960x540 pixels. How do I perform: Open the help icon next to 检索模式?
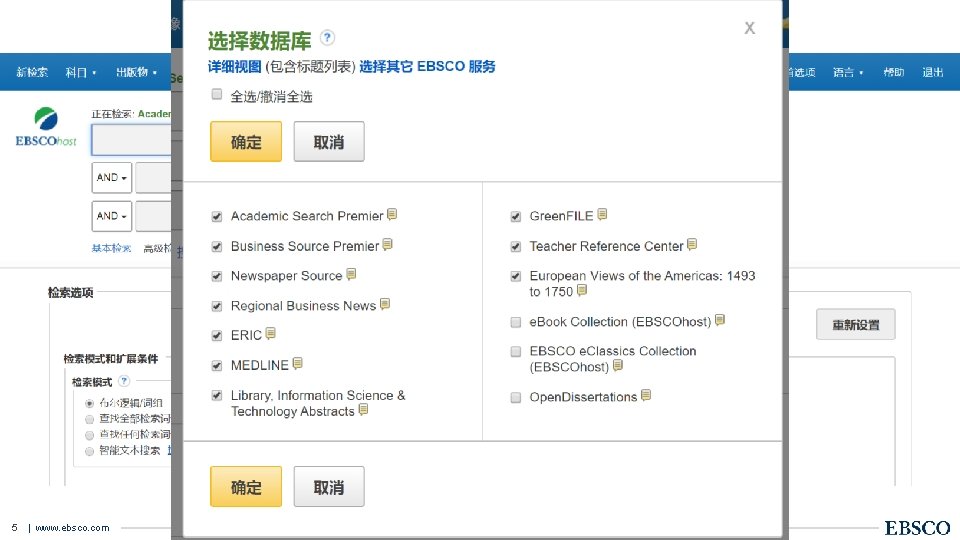pyautogui.click(x=124, y=381)
